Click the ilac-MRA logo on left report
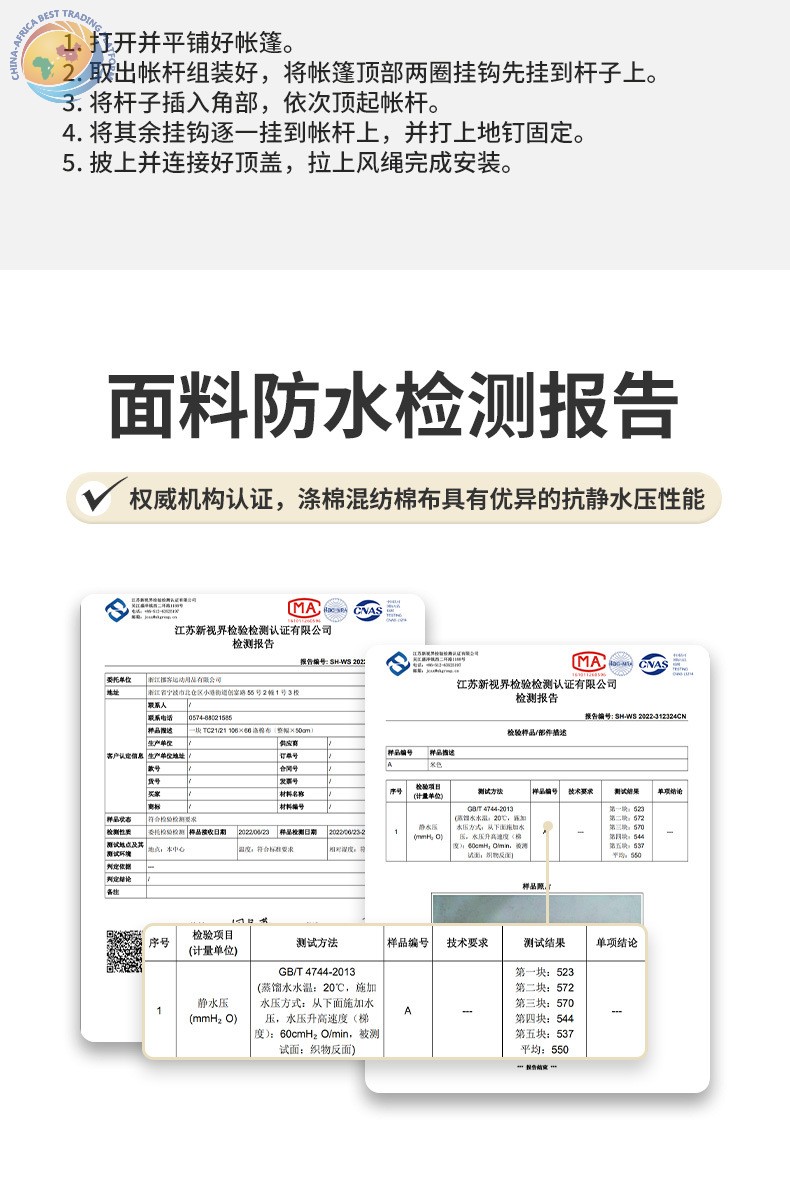Screen dimensions: 790x1194 (x=334, y=609)
